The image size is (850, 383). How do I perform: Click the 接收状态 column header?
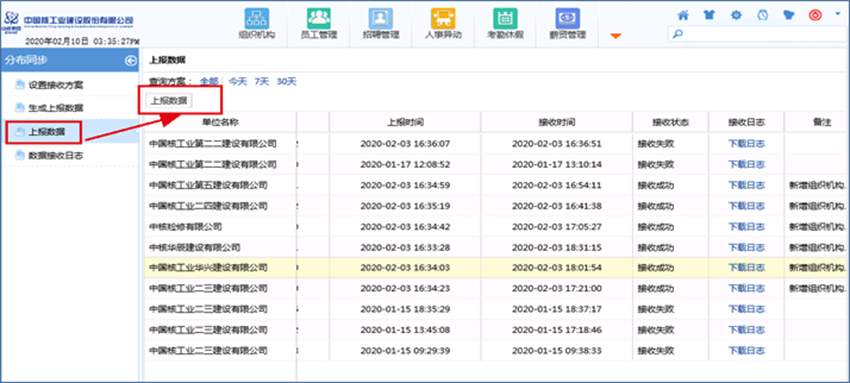coord(671,122)
